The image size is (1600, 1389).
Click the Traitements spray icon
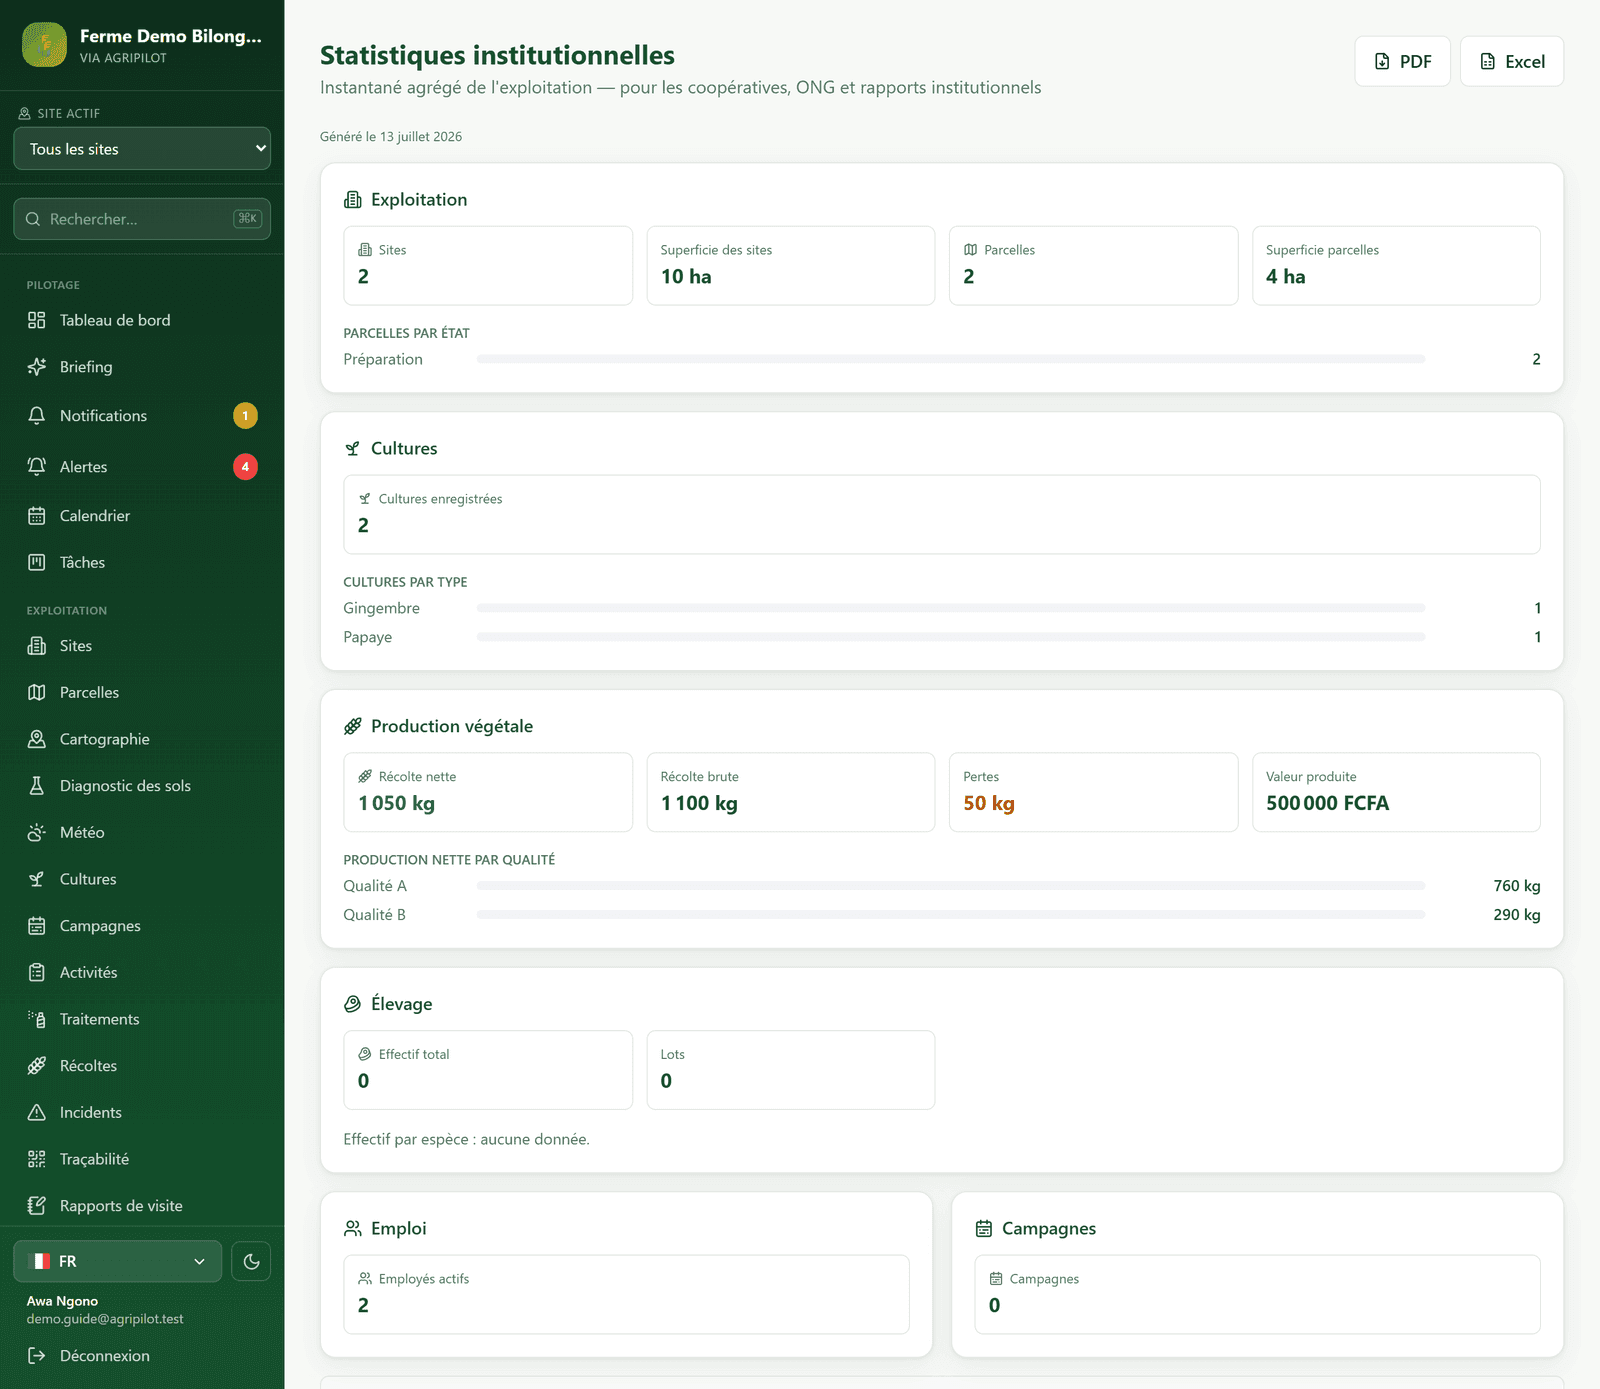click(37, 1019)
